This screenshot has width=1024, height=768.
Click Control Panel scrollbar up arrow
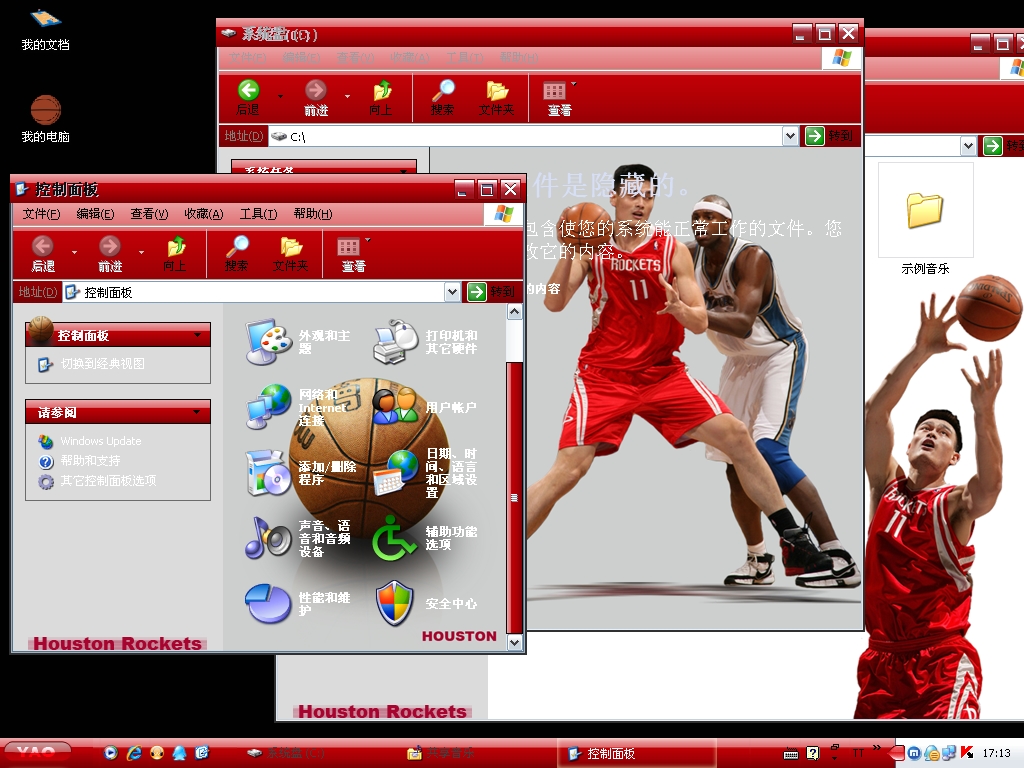coord(515,312)
